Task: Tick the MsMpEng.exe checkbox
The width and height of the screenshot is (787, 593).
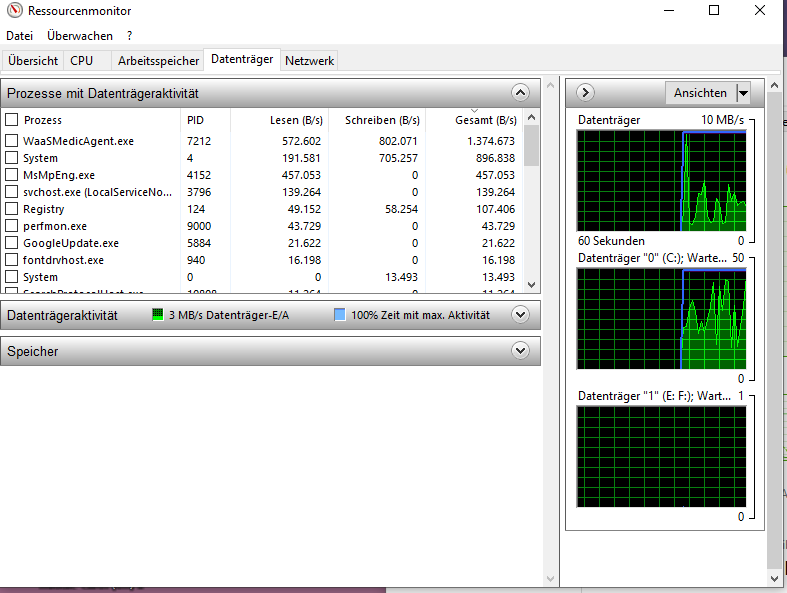Action: (12, 175)
